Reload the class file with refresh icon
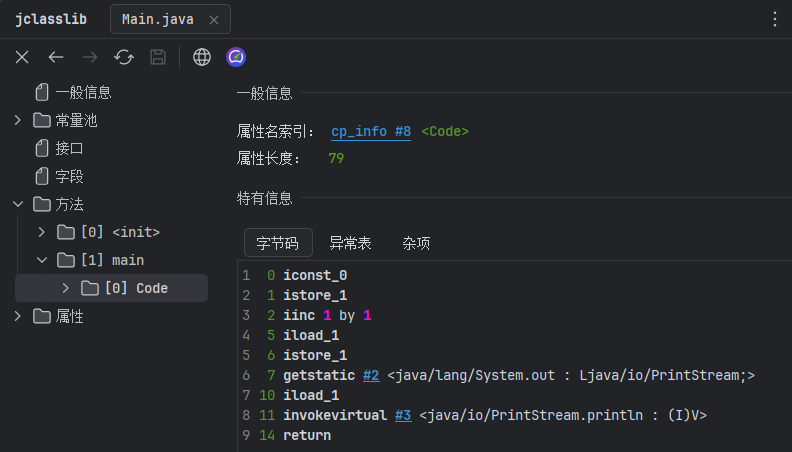Screen dimensions: 792x452 (x=124, y=57)
